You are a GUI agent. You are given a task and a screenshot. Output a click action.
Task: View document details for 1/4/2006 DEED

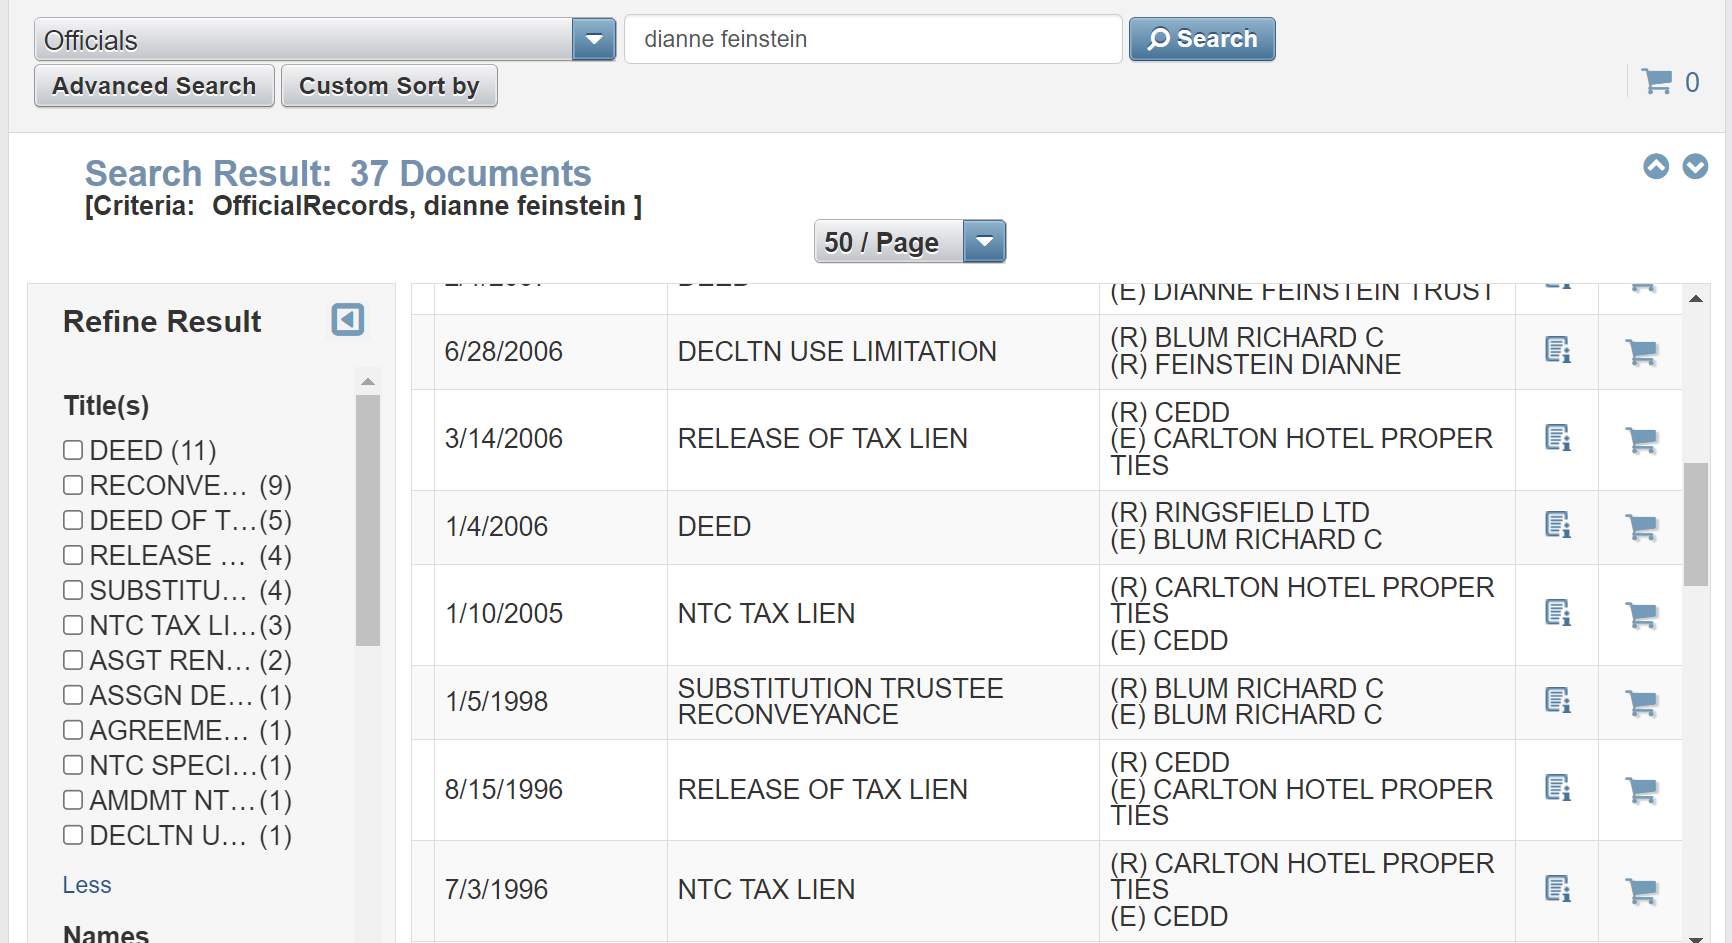click(1558, 526)
